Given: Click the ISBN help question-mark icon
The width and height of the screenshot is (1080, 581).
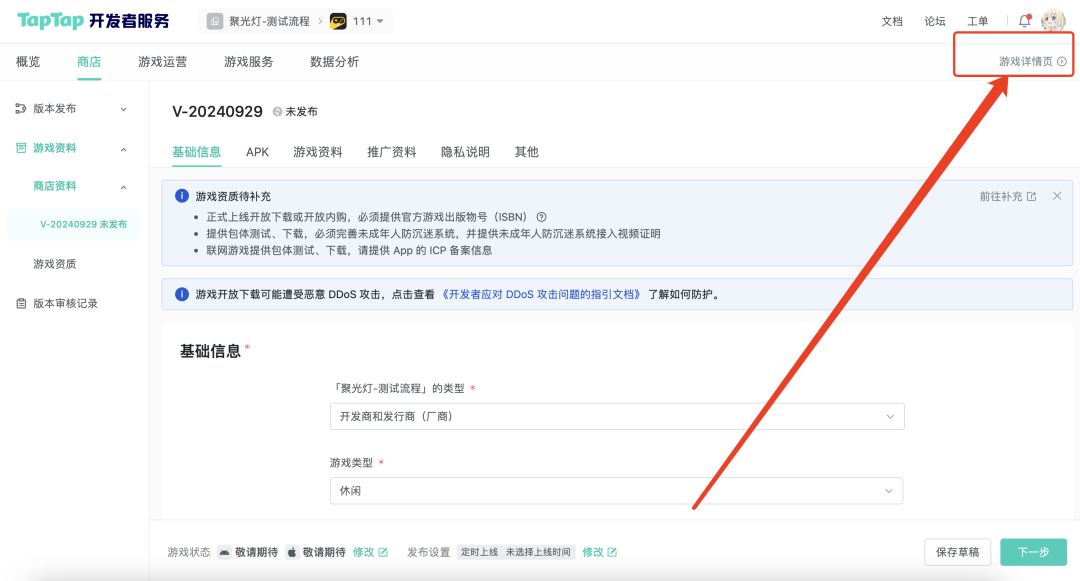Looking at the screenshot, I should point(541,217).
